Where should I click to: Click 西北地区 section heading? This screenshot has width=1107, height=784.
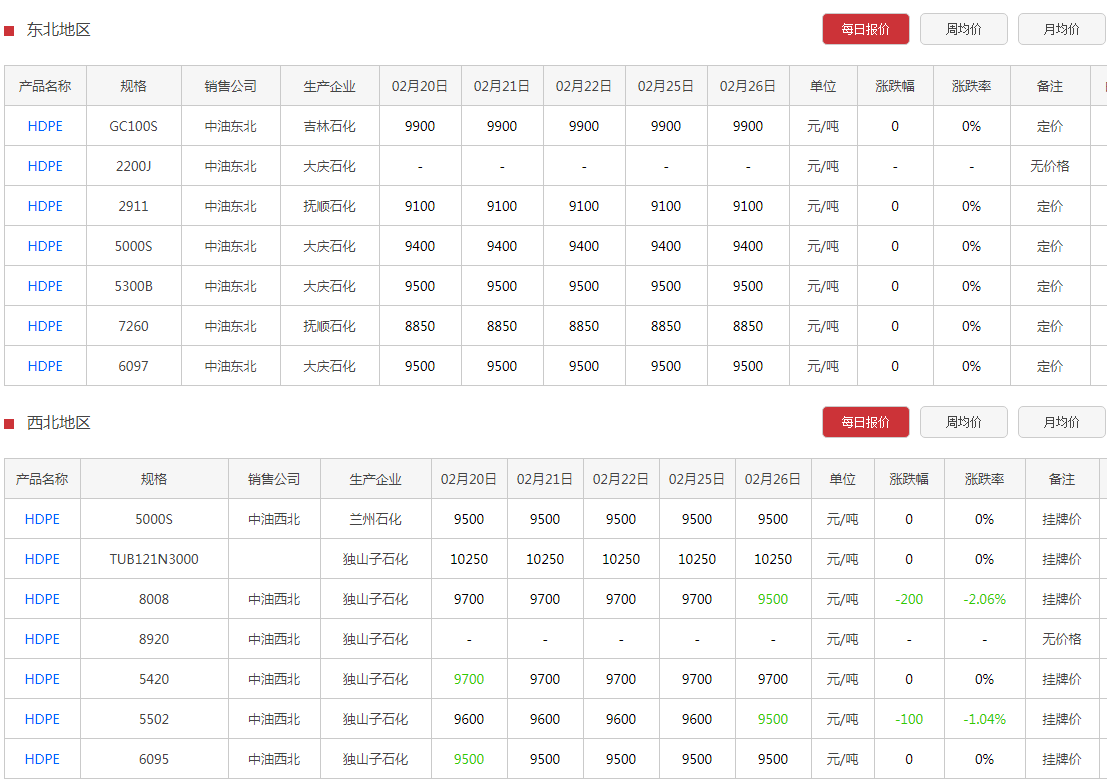click(x=59, y=422)
